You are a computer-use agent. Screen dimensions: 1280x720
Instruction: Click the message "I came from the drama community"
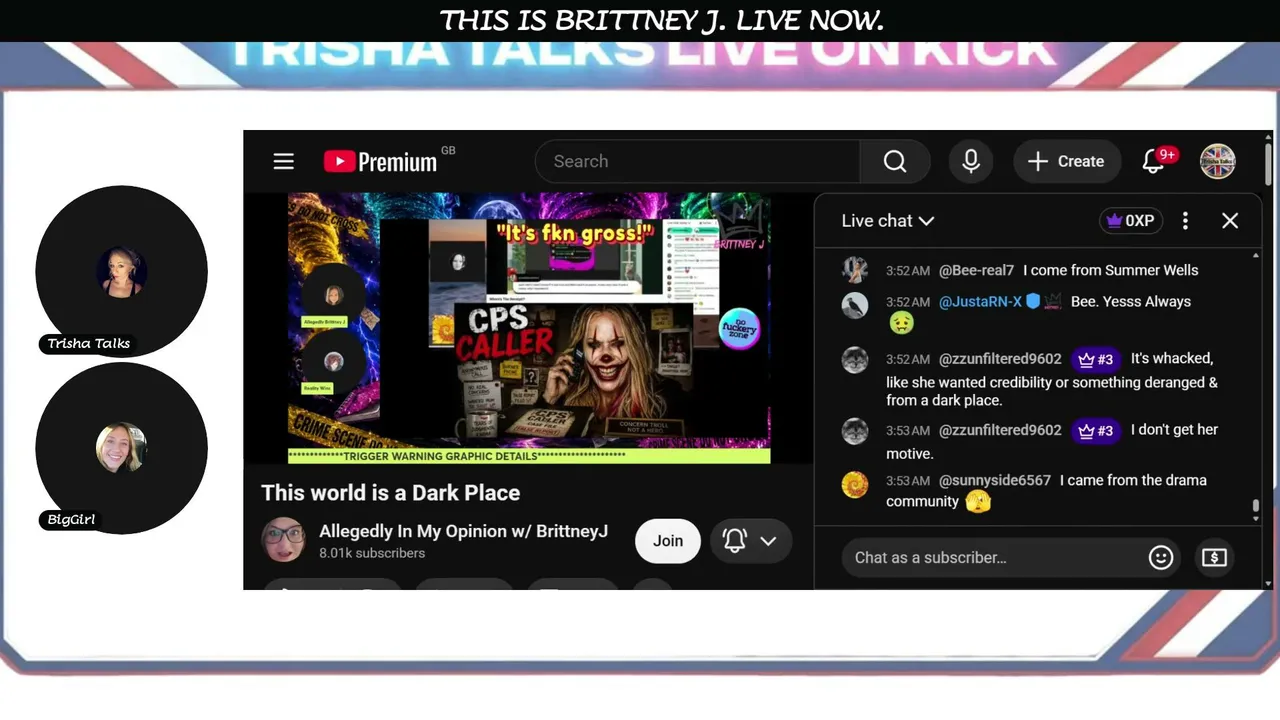click(1046, 491)
